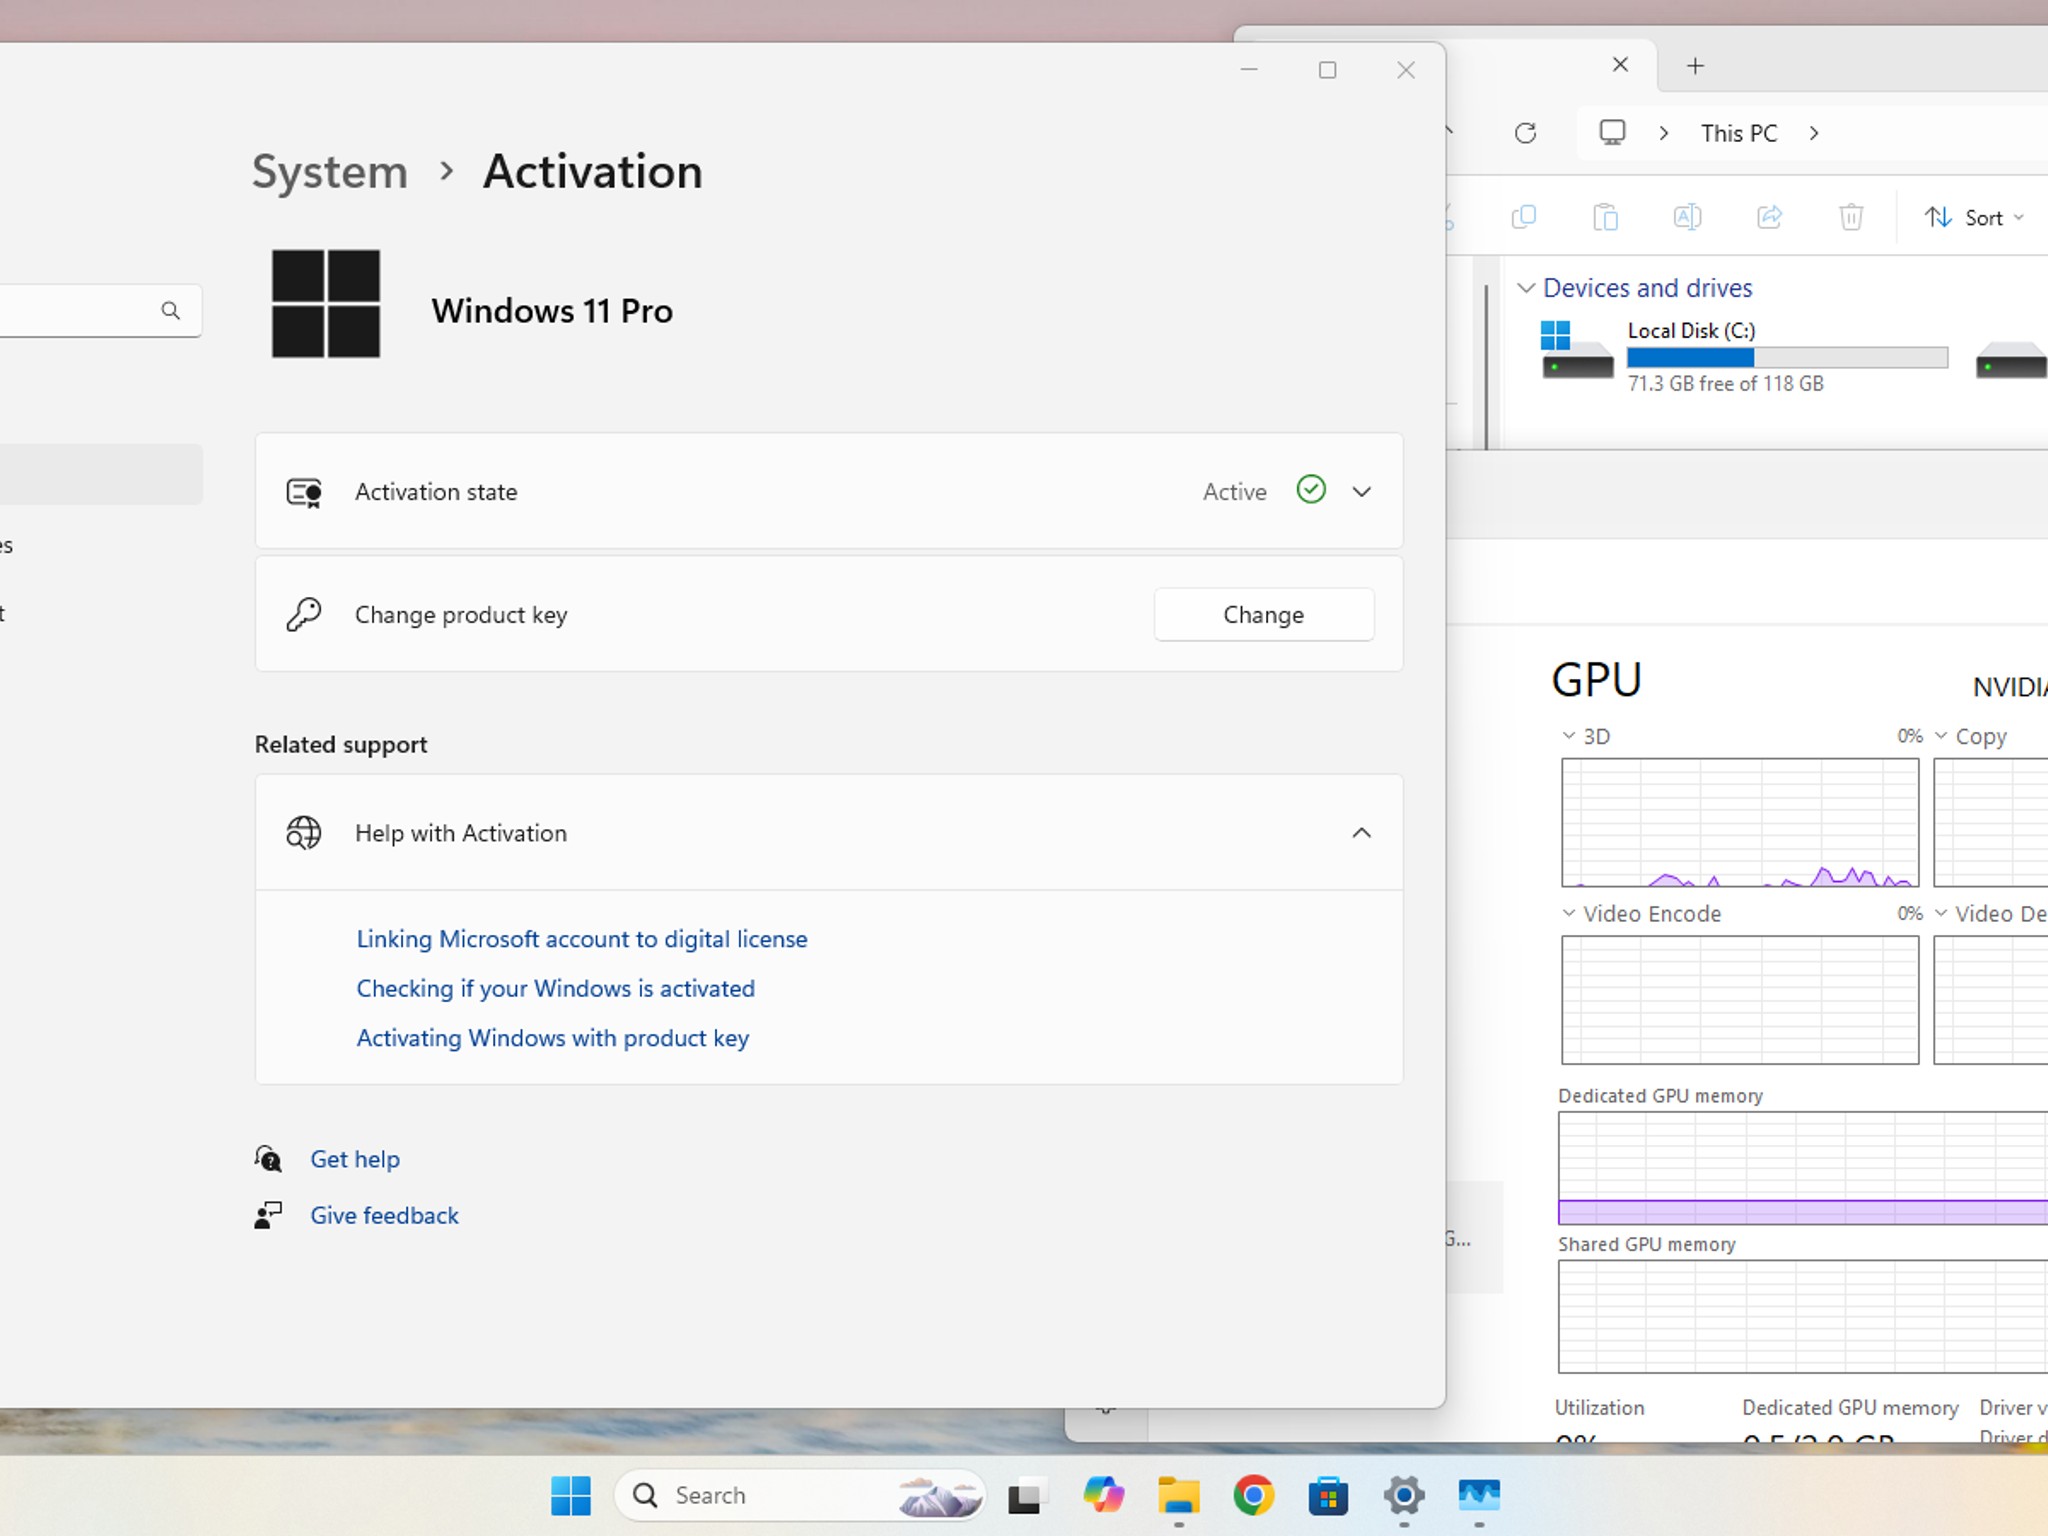Open Settings gear icon in the taskbar

(1404, 1496)
